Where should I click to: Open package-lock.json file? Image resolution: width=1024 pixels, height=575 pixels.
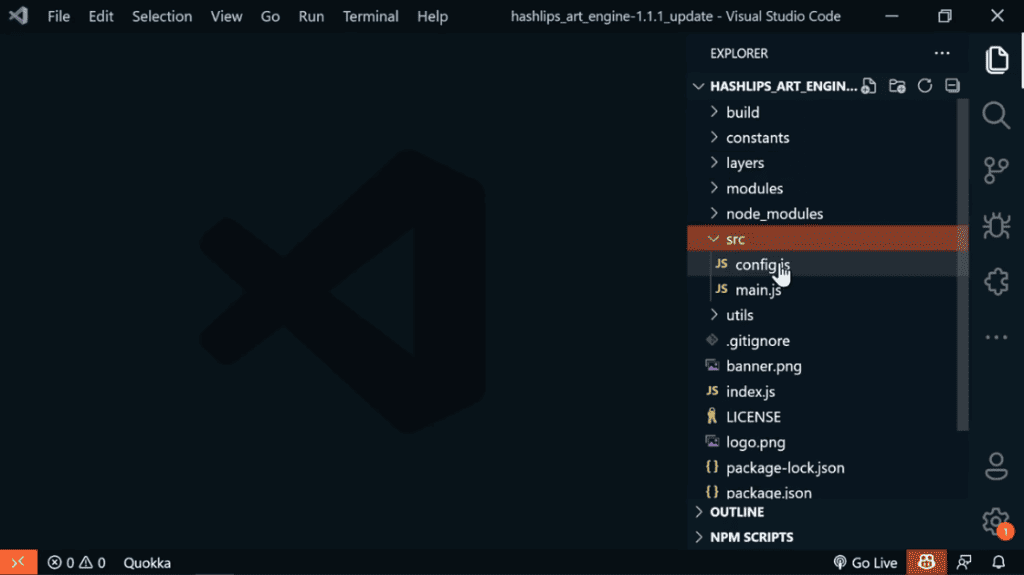[x=827, y=468]
